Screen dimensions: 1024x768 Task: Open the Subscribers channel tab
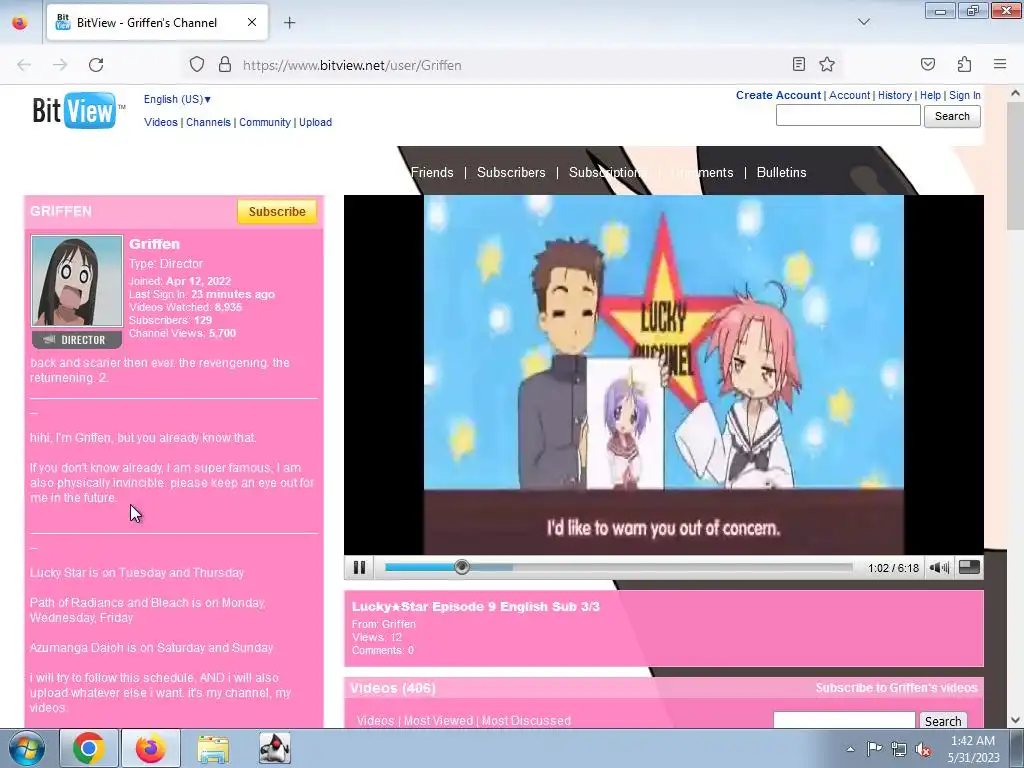click(511, 172)
